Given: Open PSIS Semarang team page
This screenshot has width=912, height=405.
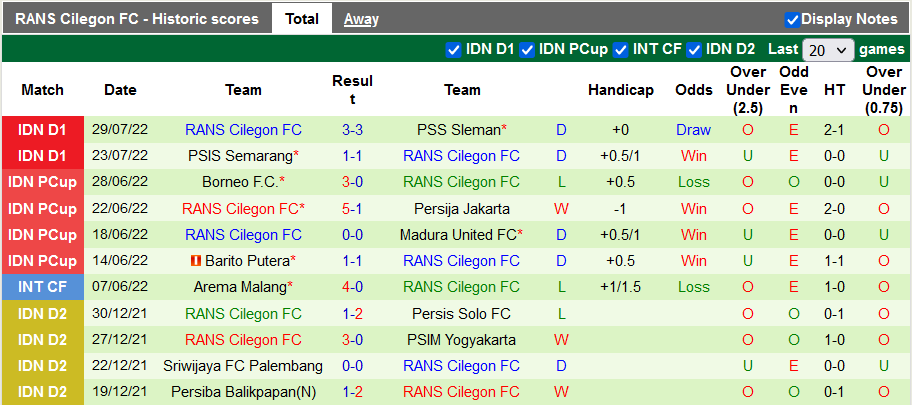Looking at the screenshot, I should point(240,156).
